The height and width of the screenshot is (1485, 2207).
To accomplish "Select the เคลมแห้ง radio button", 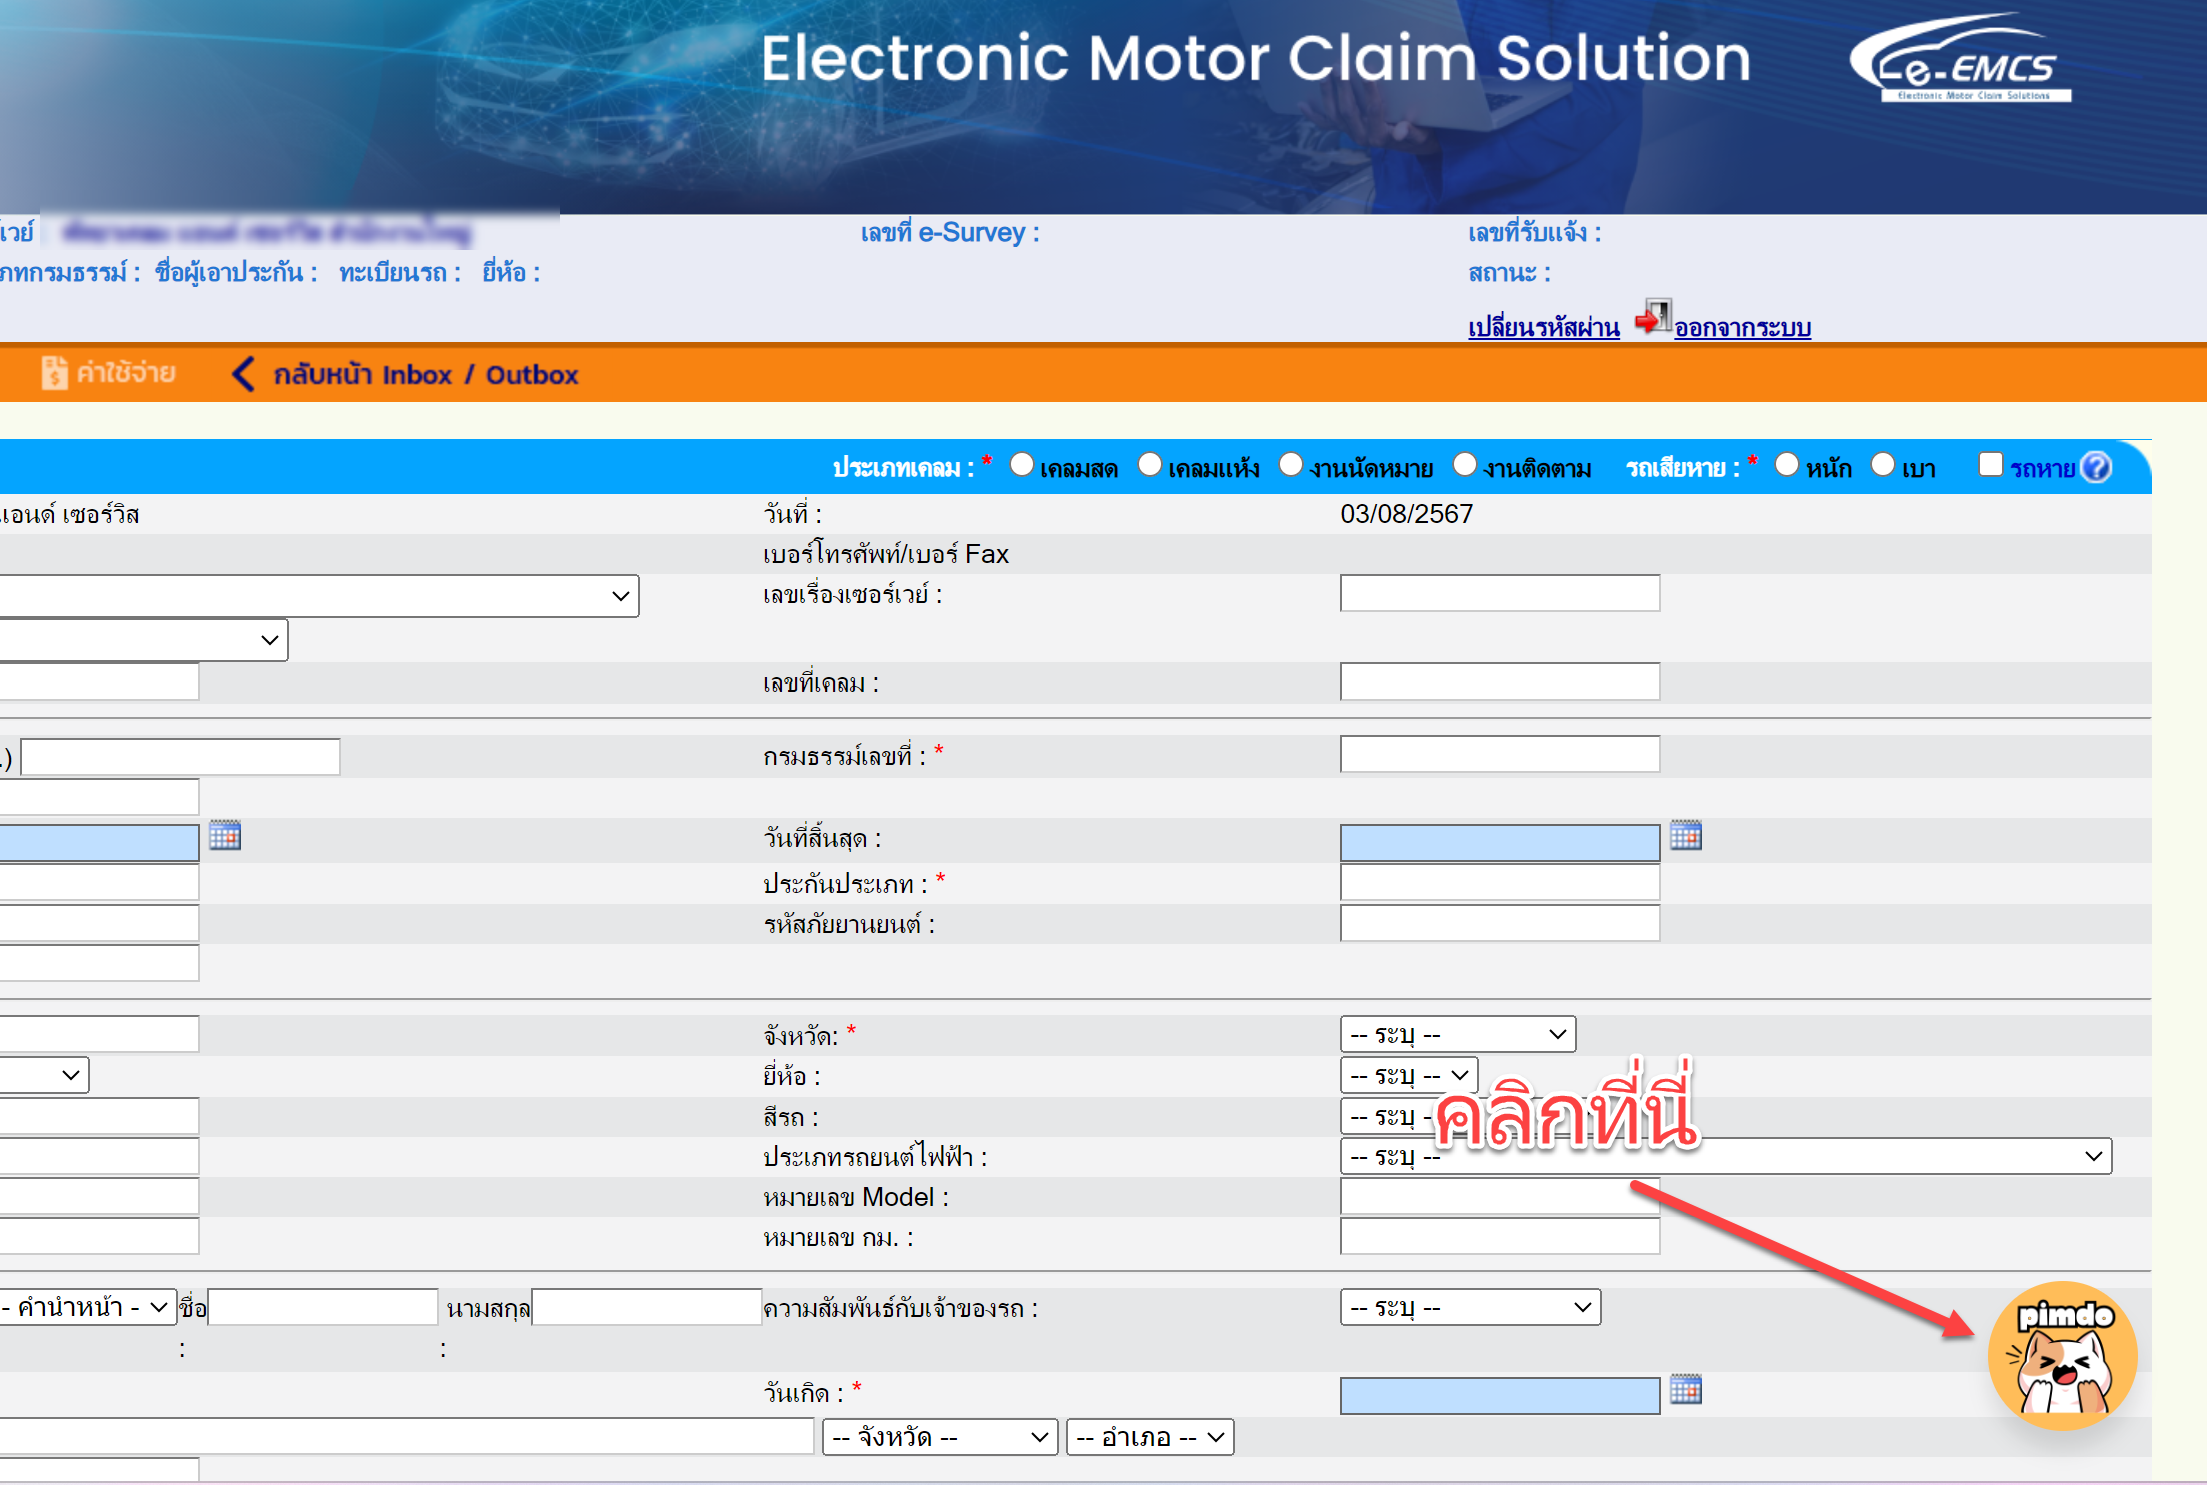I will tap(1150, 465).
